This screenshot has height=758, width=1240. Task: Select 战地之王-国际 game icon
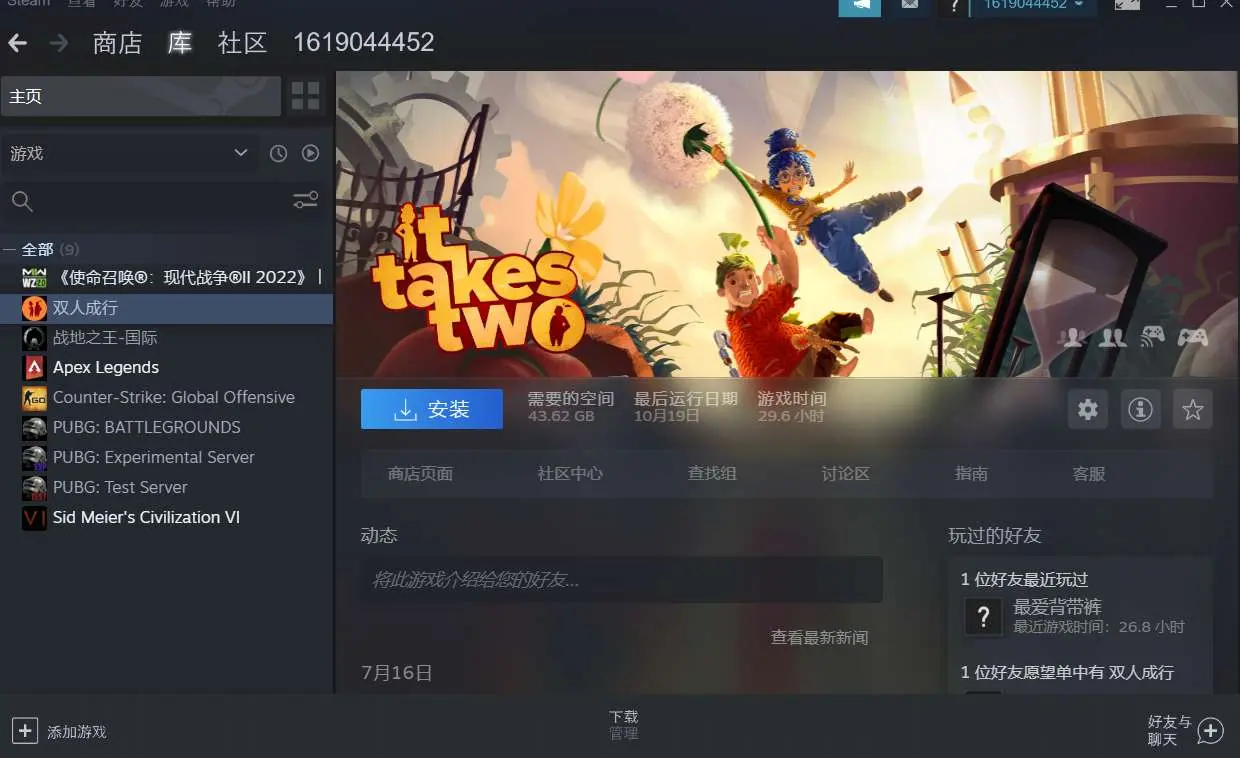point(35,338)
